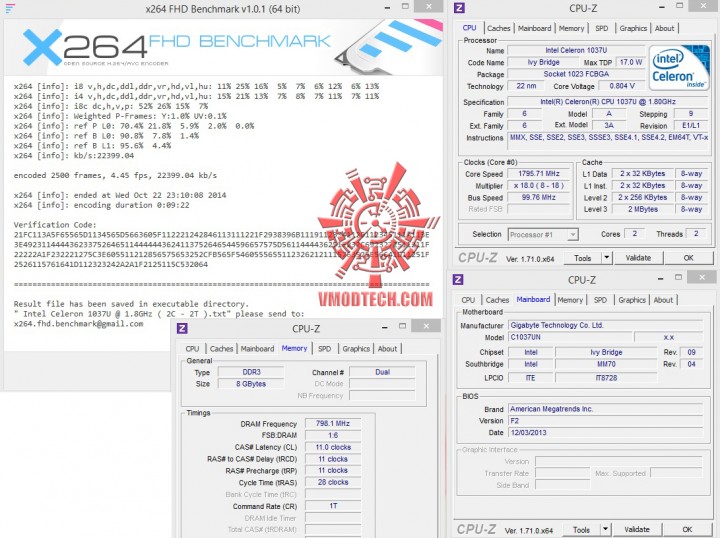Click the 'encoded 2500 frames, 4.45 fps' line
The image size is (720, 538).
point(115,175)
